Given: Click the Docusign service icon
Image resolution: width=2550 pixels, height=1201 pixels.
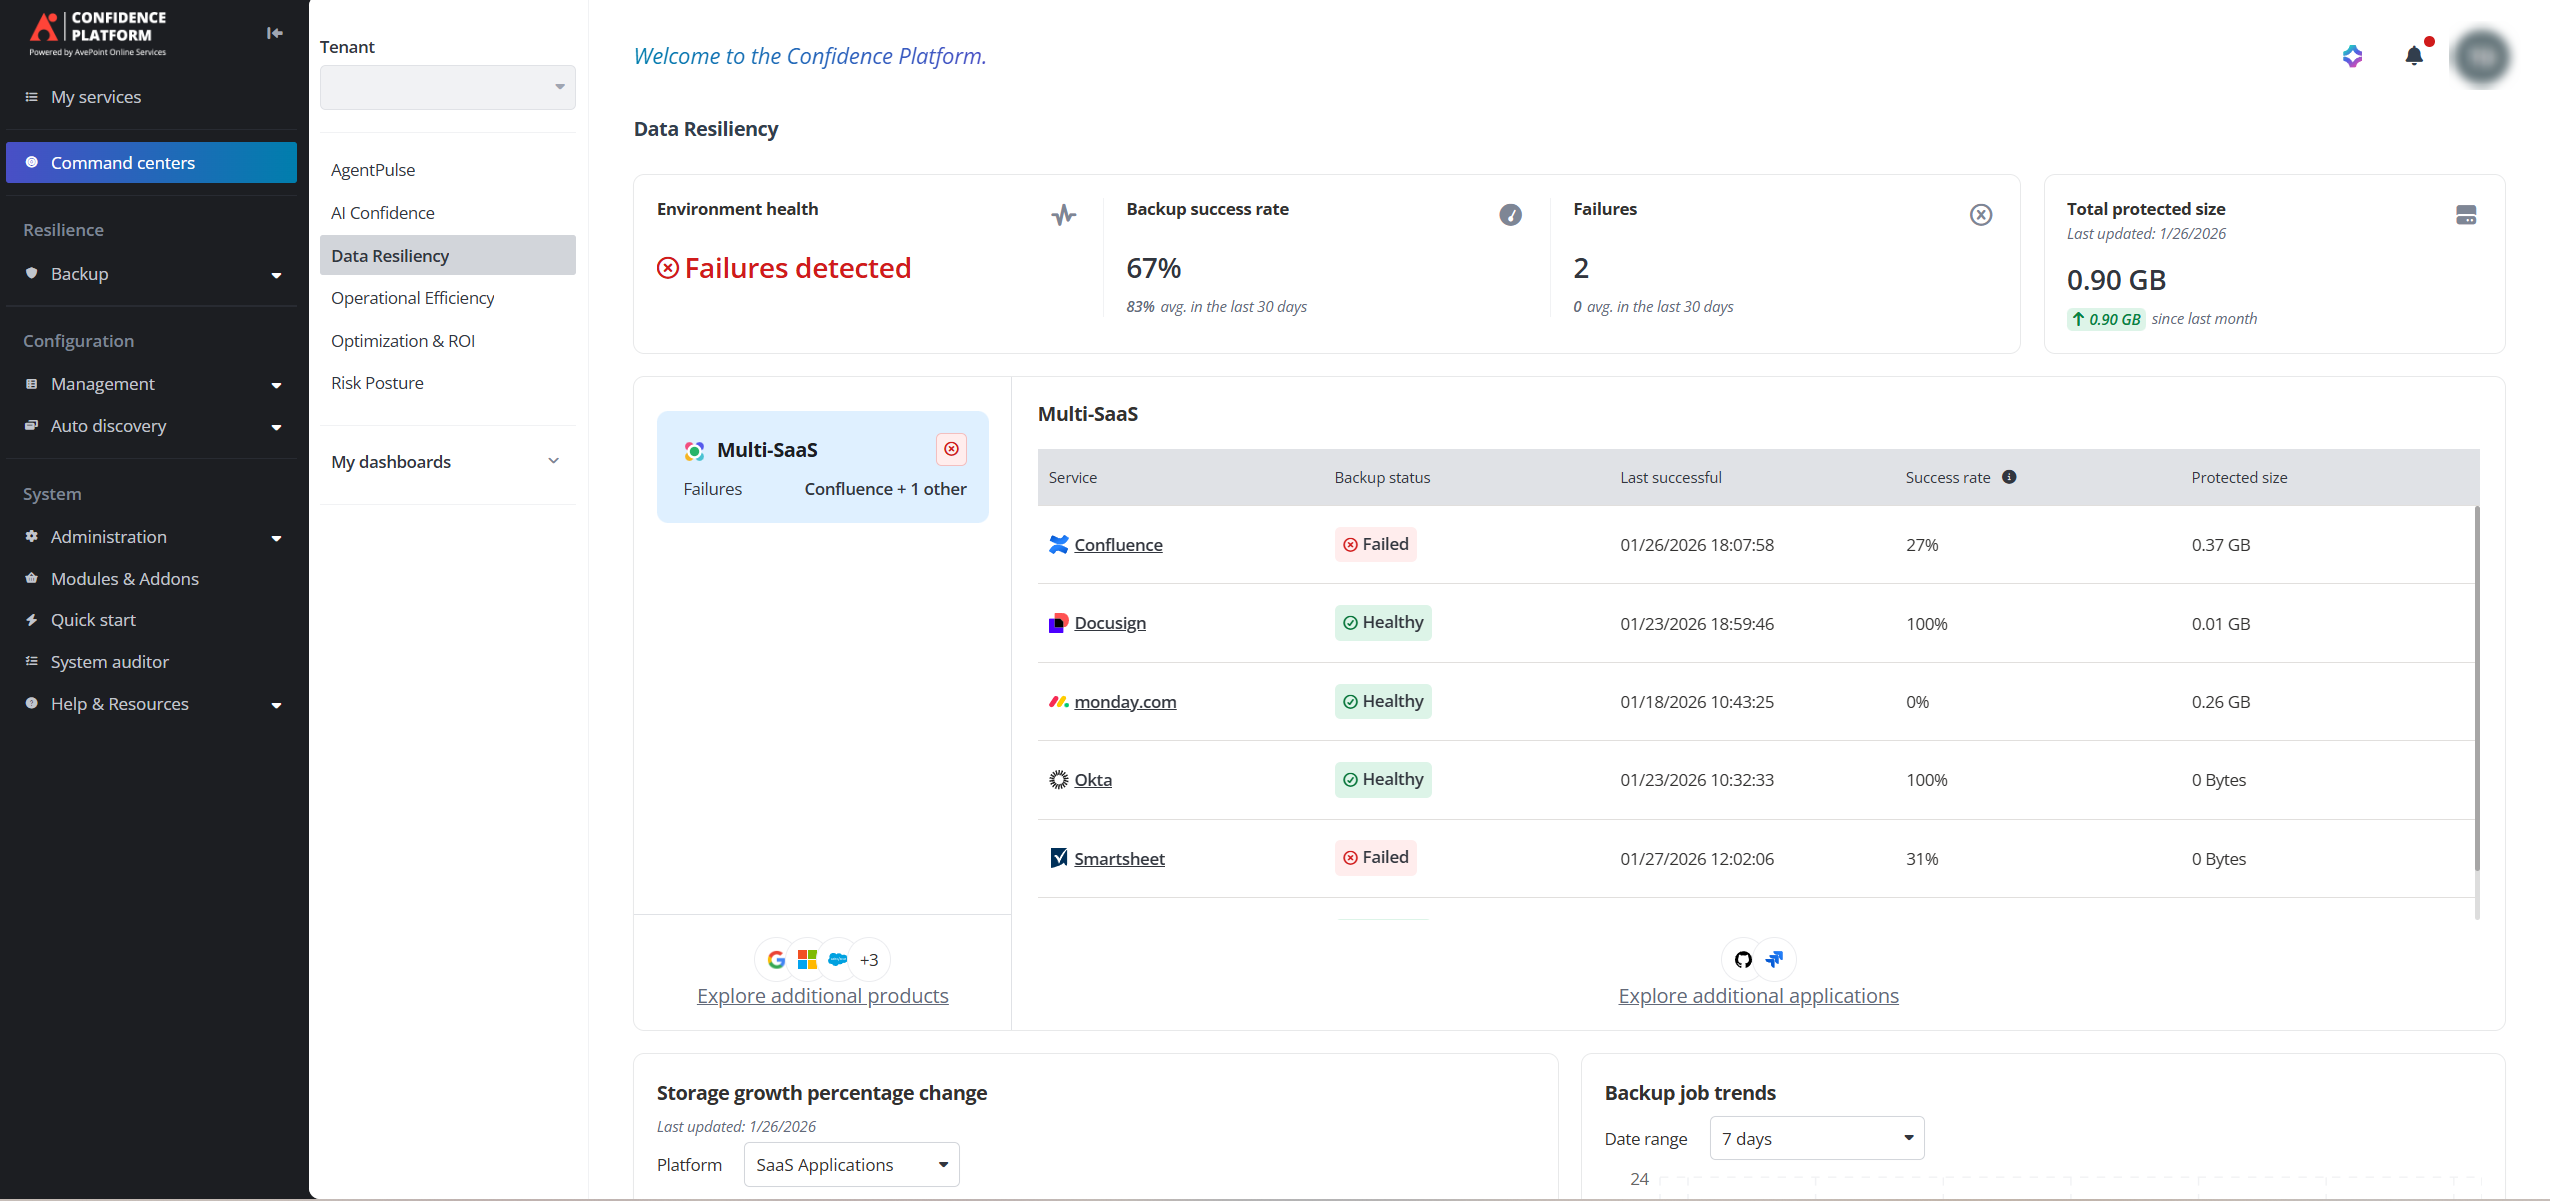Looking at the screenshot, I should 1058,623.
